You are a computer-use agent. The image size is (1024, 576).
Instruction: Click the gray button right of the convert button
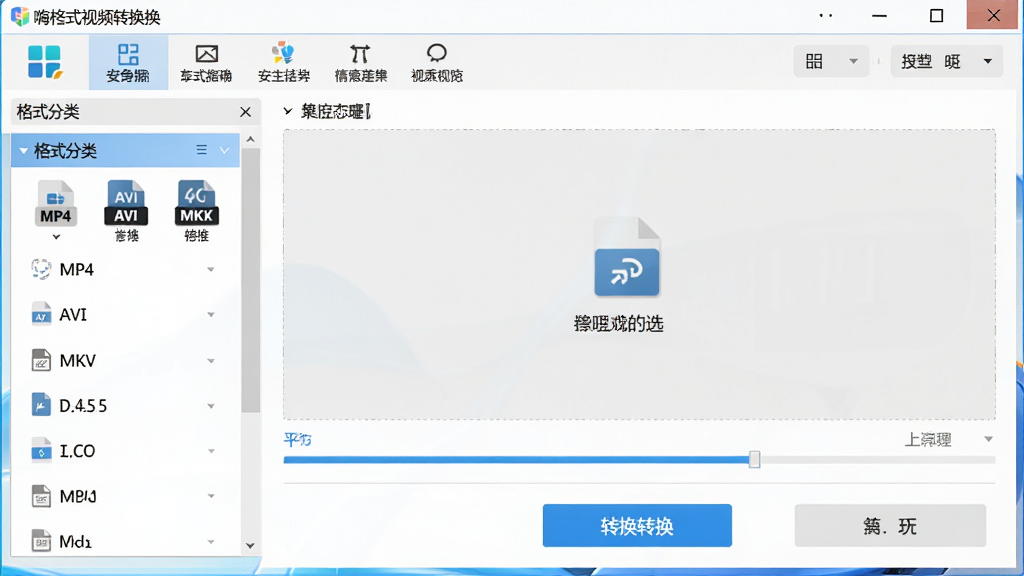(890, 526)
